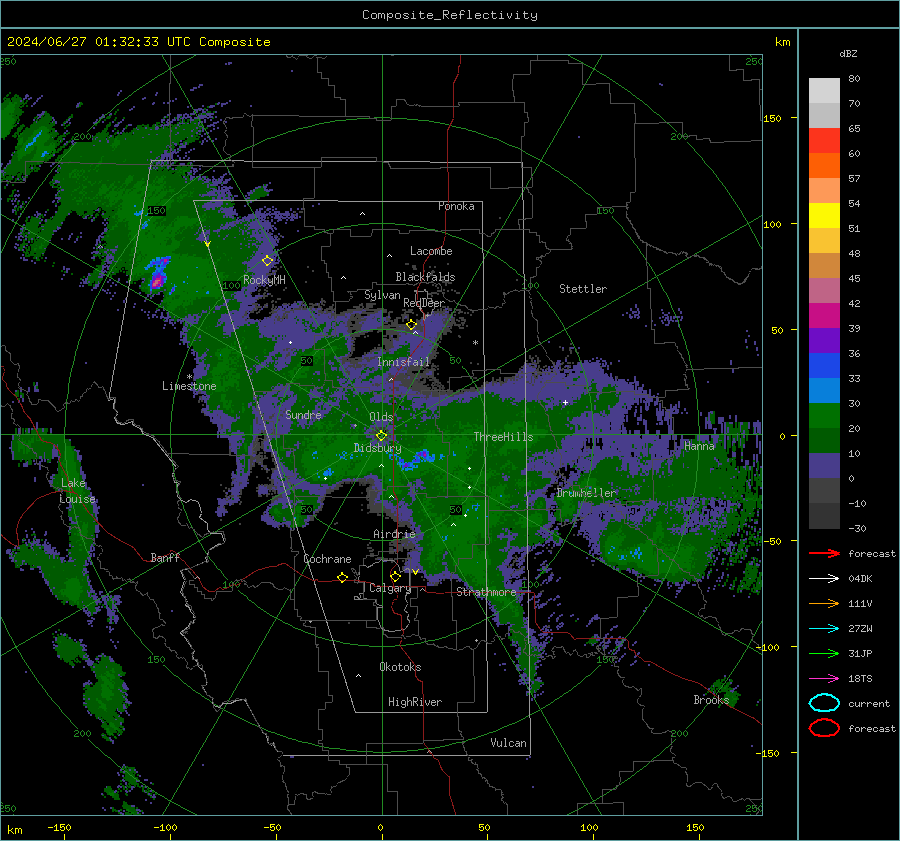The height and width of the screenshot is (841, 900).
Task: Click the white 04DK arrow icon
Action: pos(824,579)
